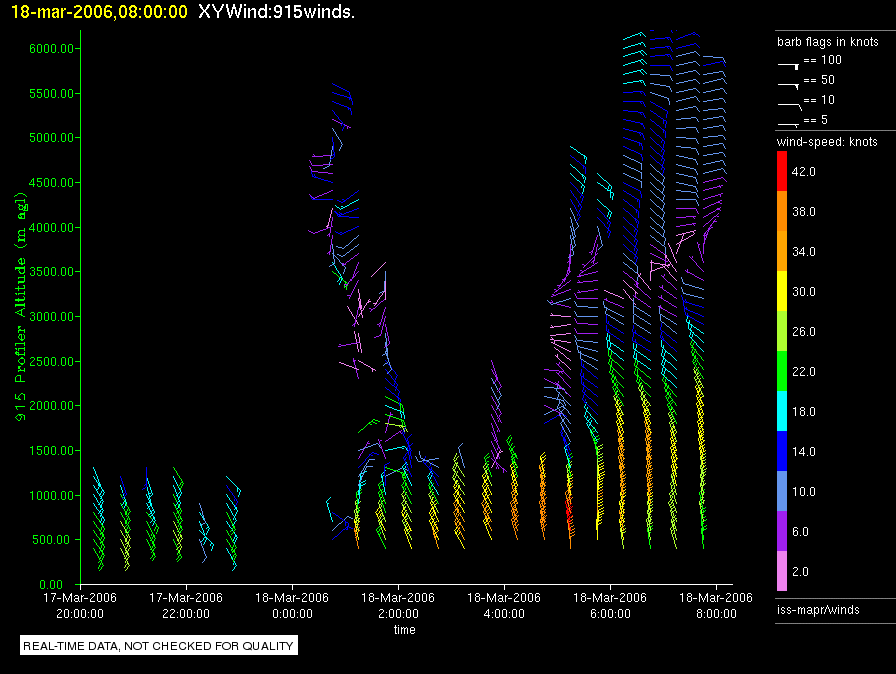Click the 18-Mar-2006 0:00:00 time tick label
Viewport: 896px width, 674px height.
[292, 604]
